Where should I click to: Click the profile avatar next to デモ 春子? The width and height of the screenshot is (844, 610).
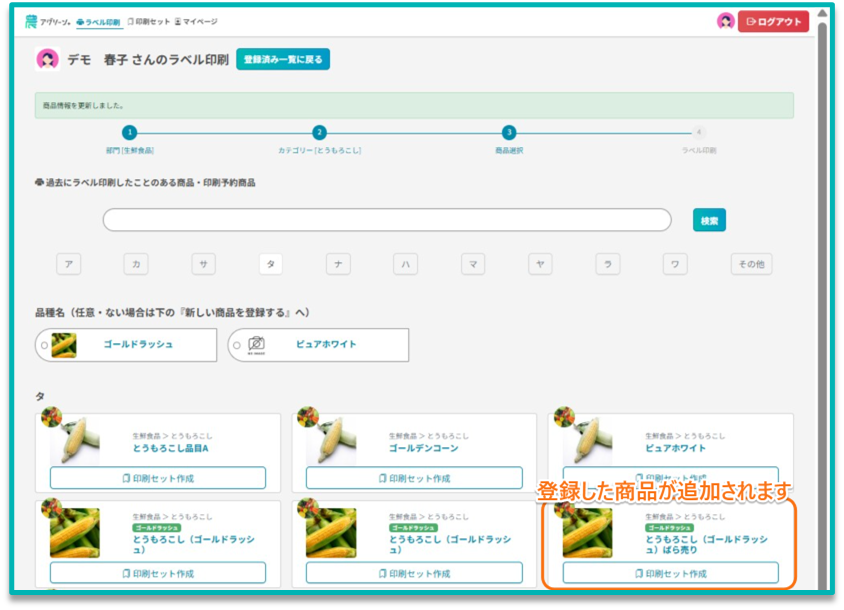pos(47,60)
